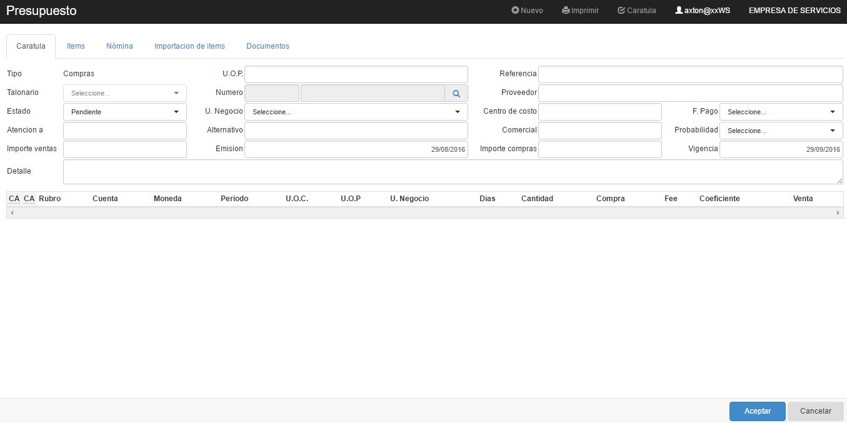This screenshot has height=423, width=847.
Task: Click the magnifier search icon next to Numero
Action: [x=456, y=93]
